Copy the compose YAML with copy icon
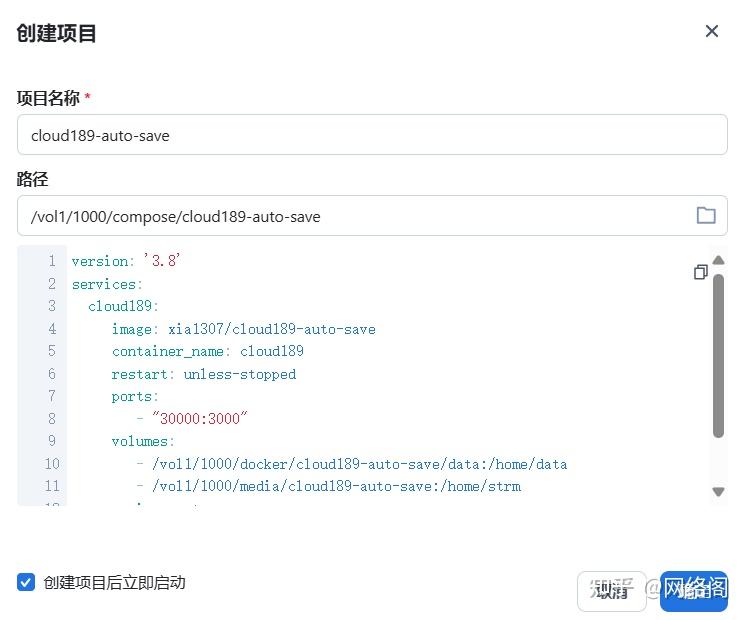This screenshot has width=749, height=620. [x=700, y=272]
